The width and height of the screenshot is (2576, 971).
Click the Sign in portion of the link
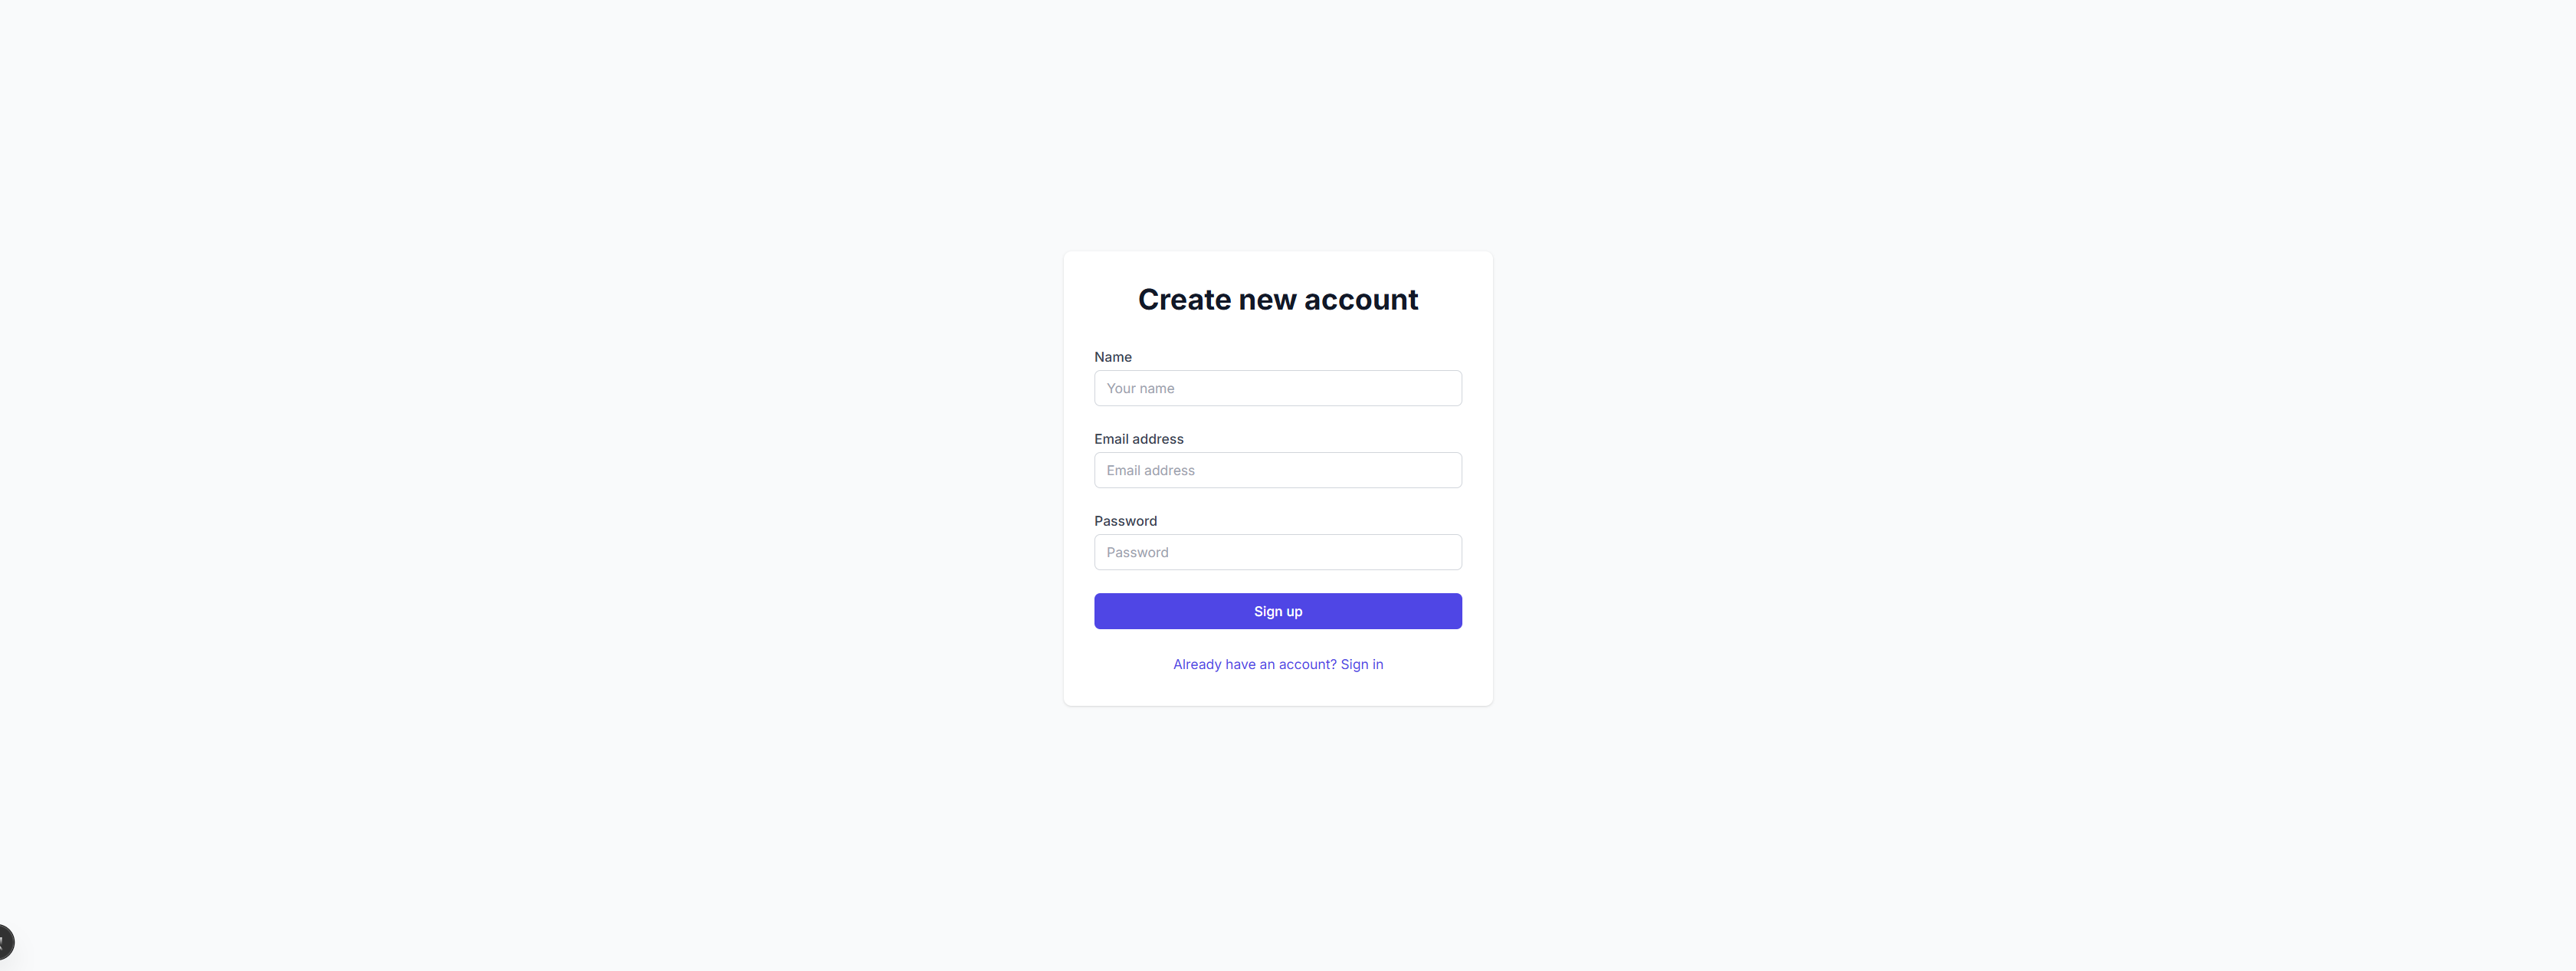tap(1362, 664)
